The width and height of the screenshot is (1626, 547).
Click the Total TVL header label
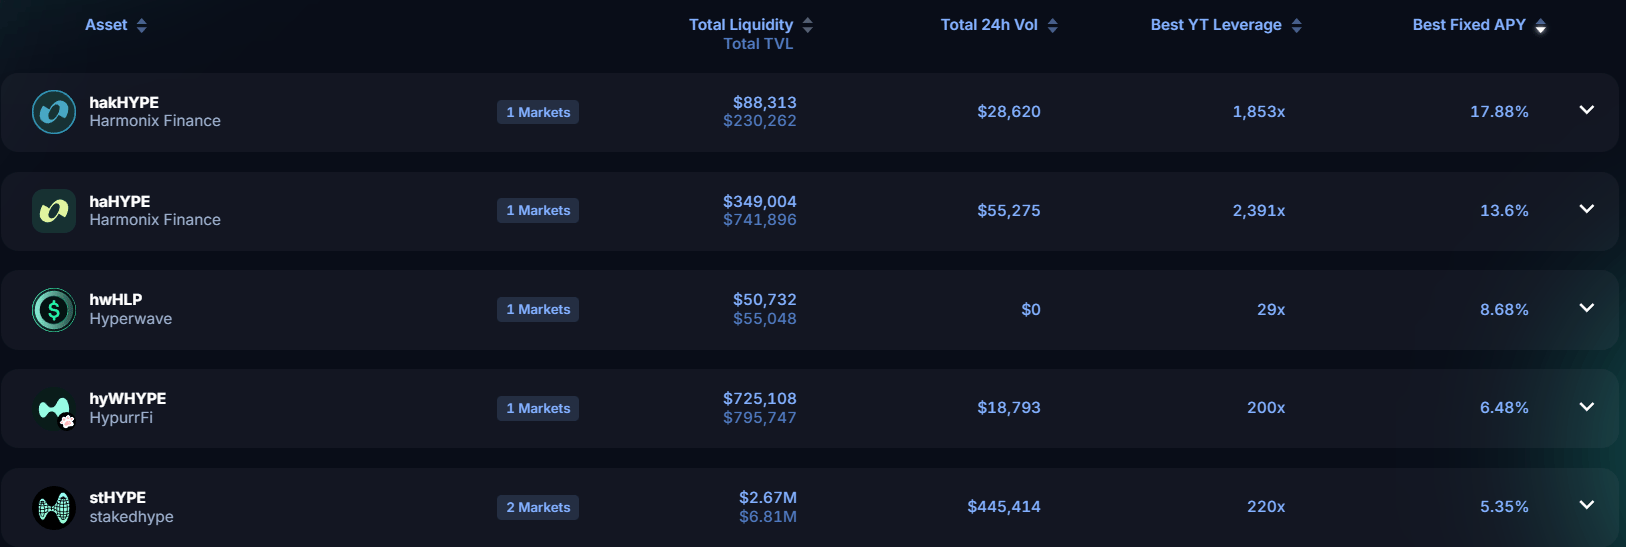[x=758, y=44]
